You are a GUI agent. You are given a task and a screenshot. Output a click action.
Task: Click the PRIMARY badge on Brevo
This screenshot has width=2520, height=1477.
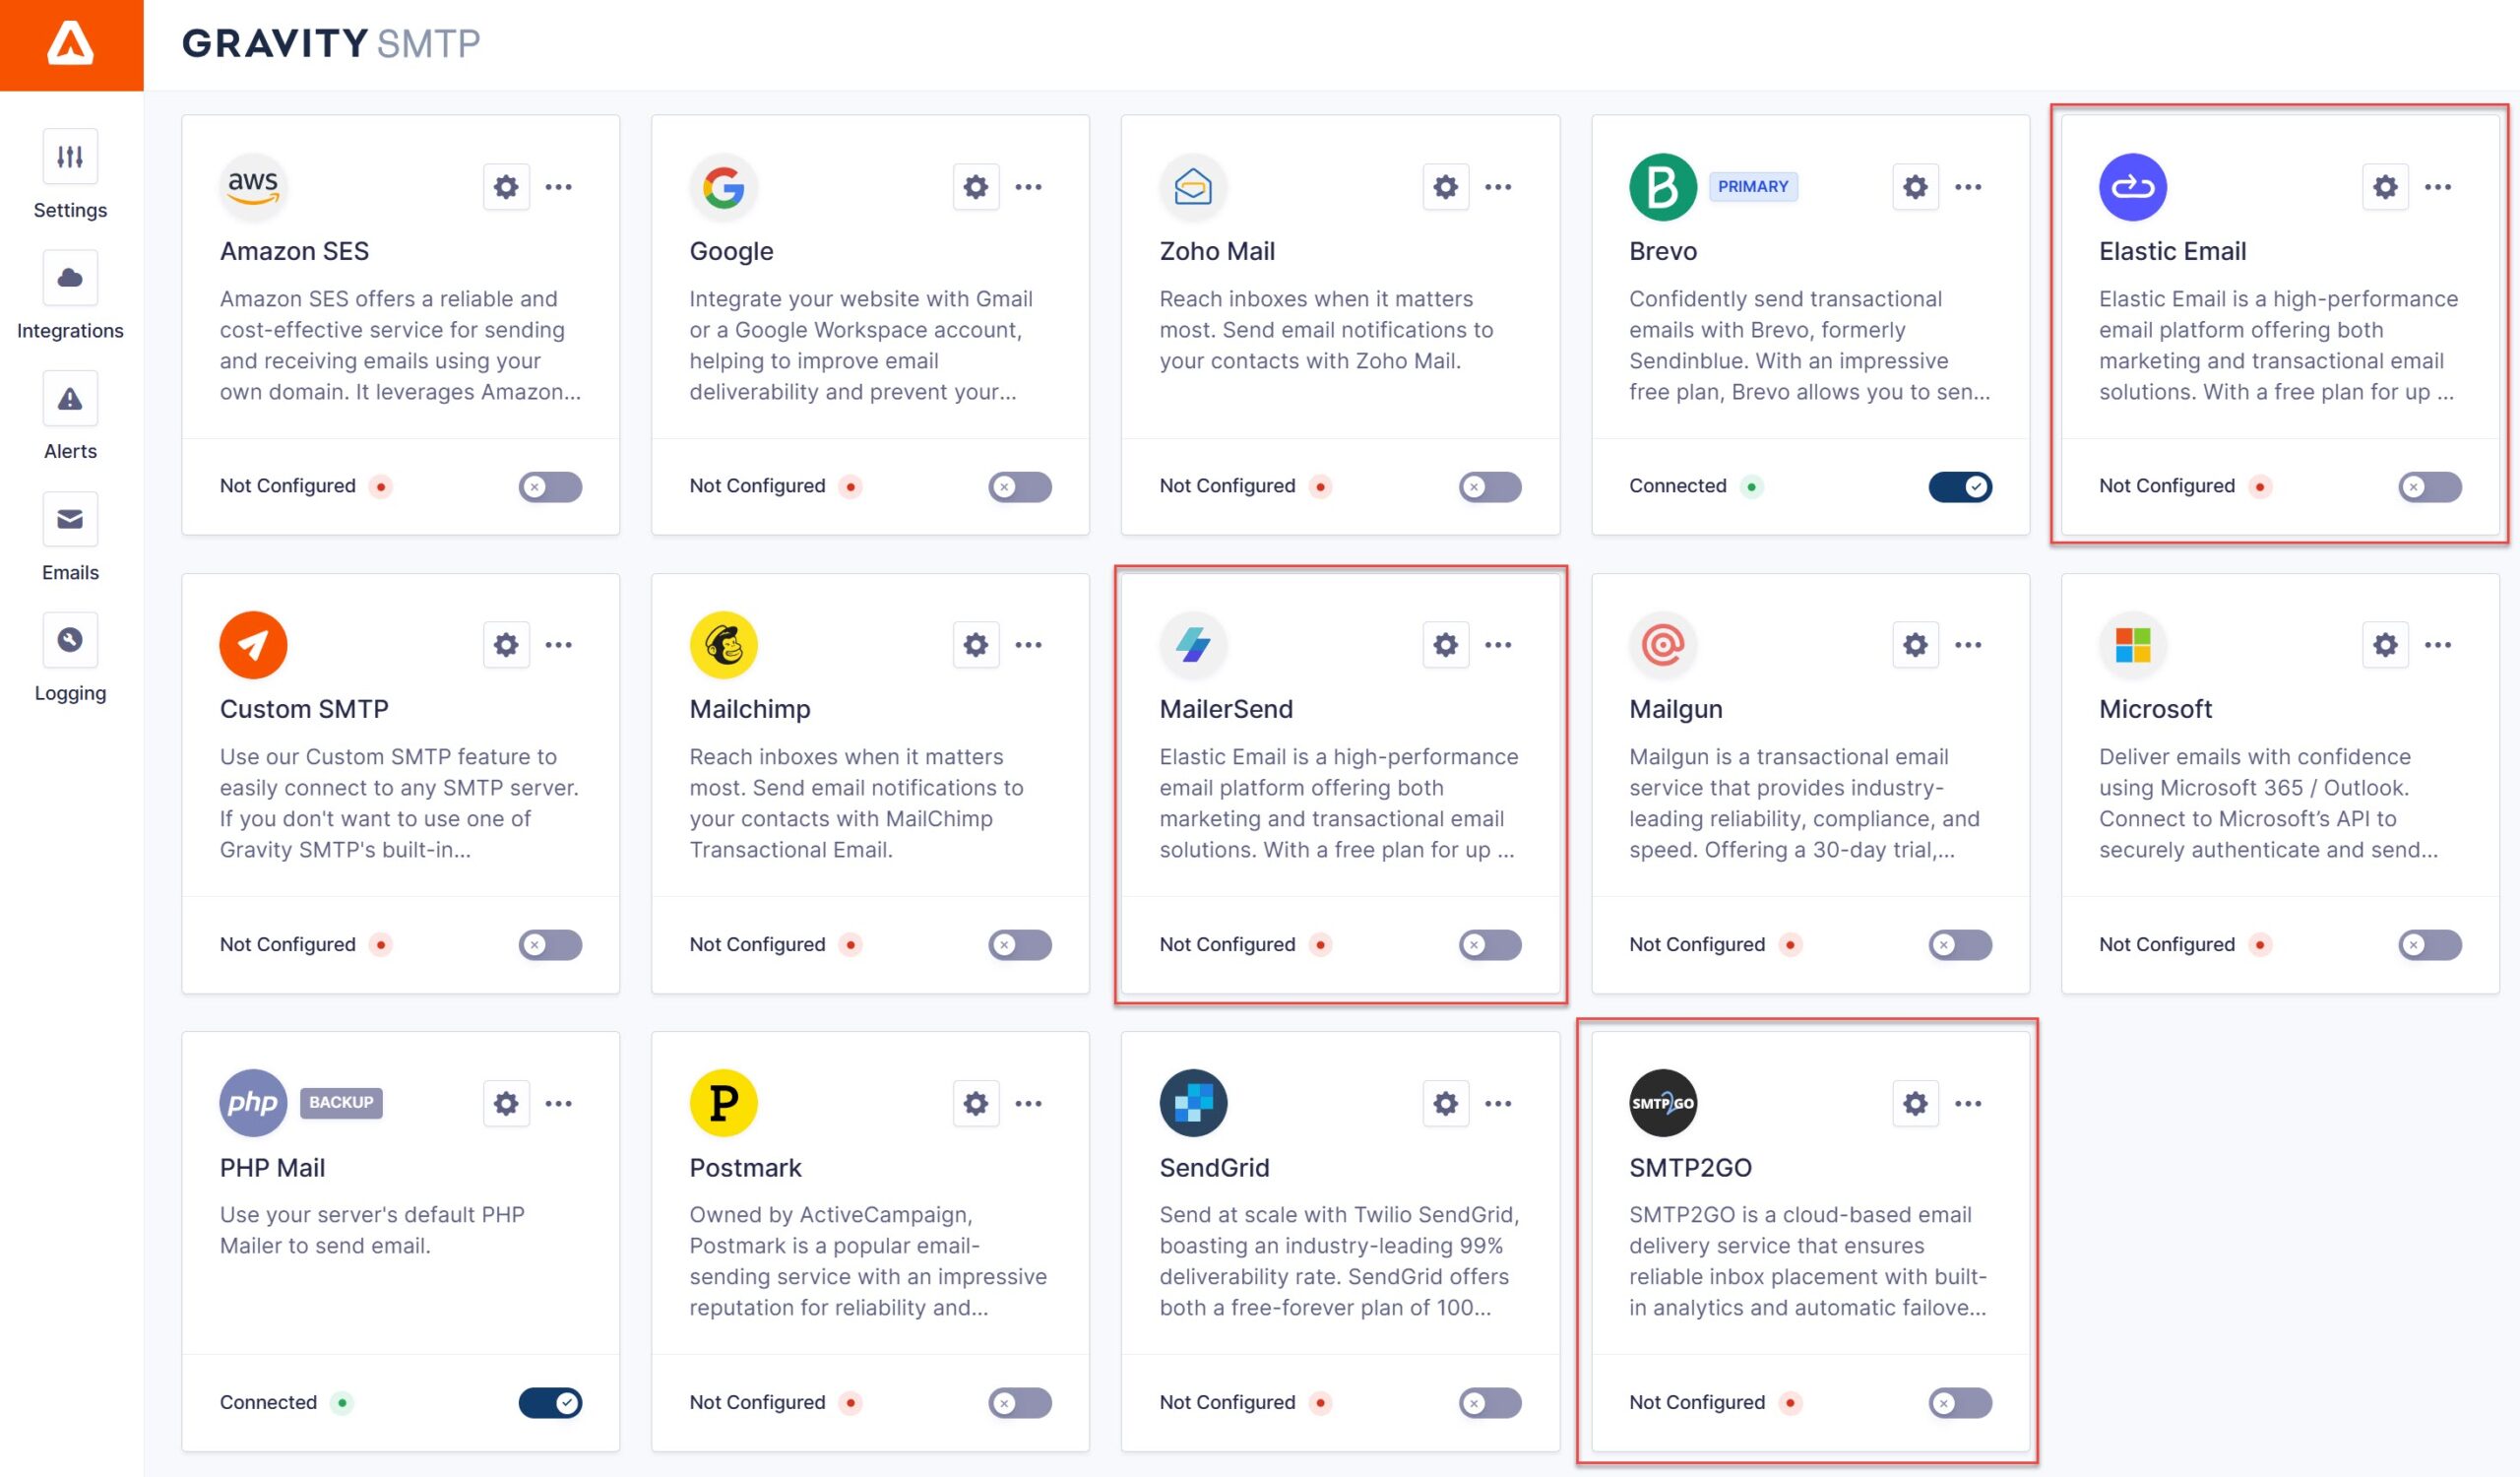click(1753, 187)
